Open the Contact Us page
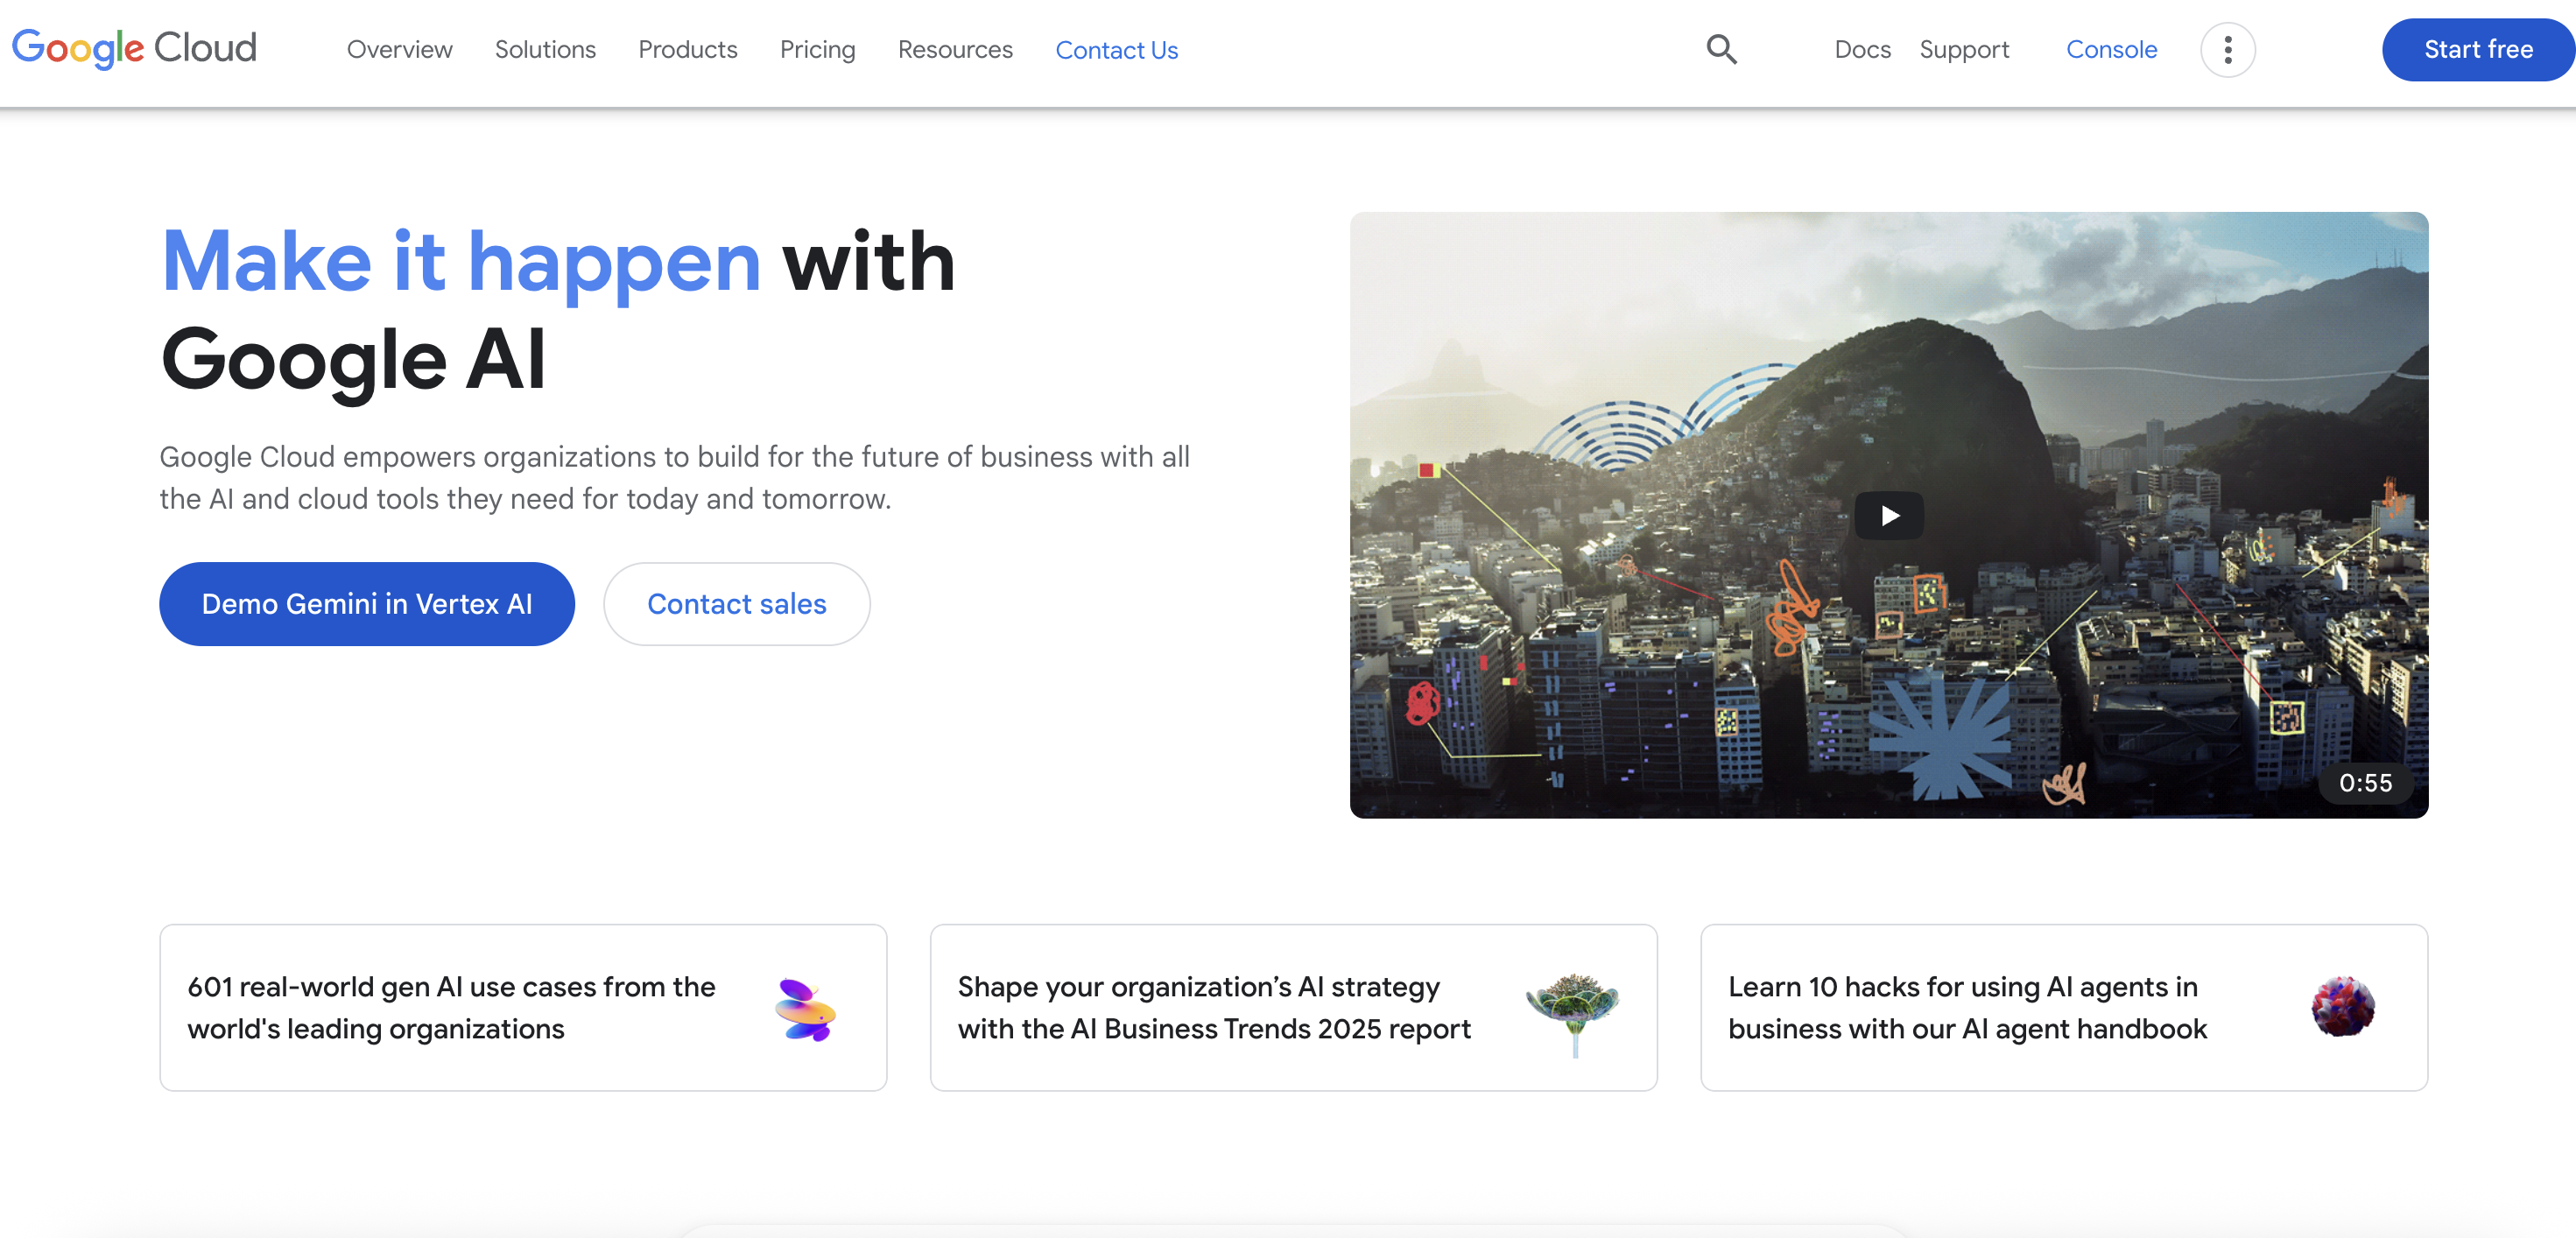The image size is (2576, 1238). pyautogui.click(x=1116, y=49)
